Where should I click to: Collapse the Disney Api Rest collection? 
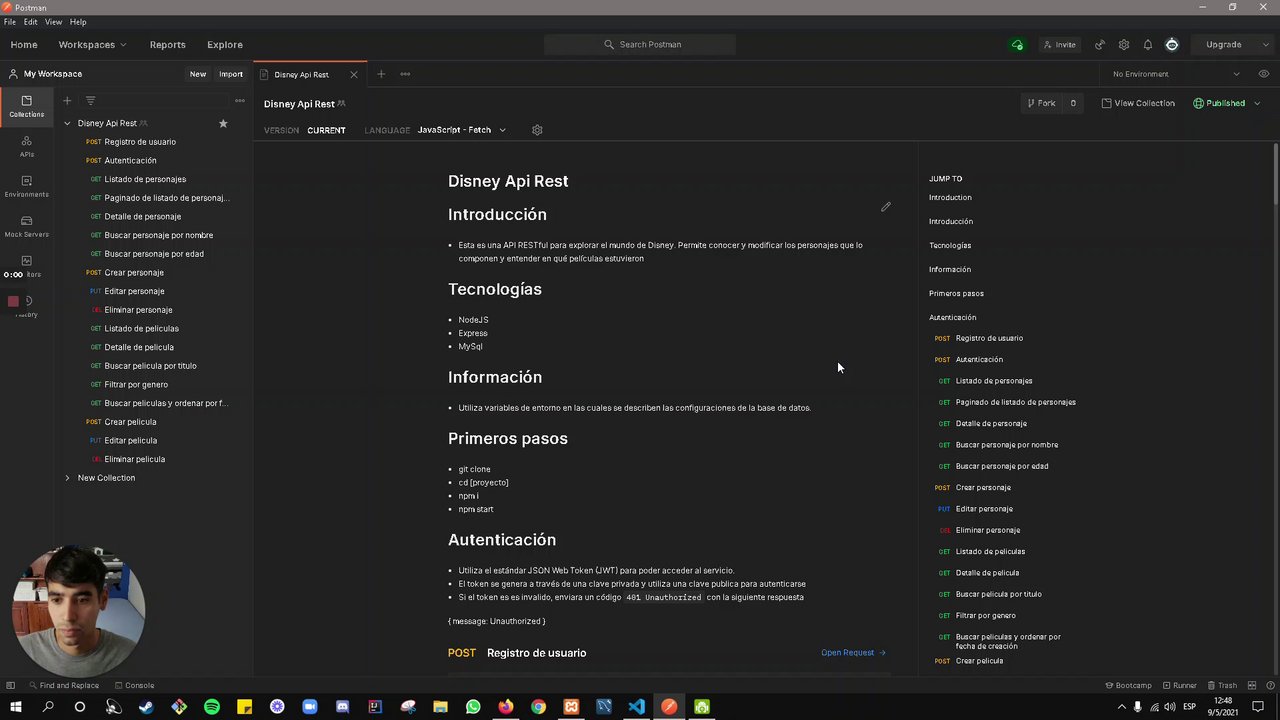pos(67,123)
